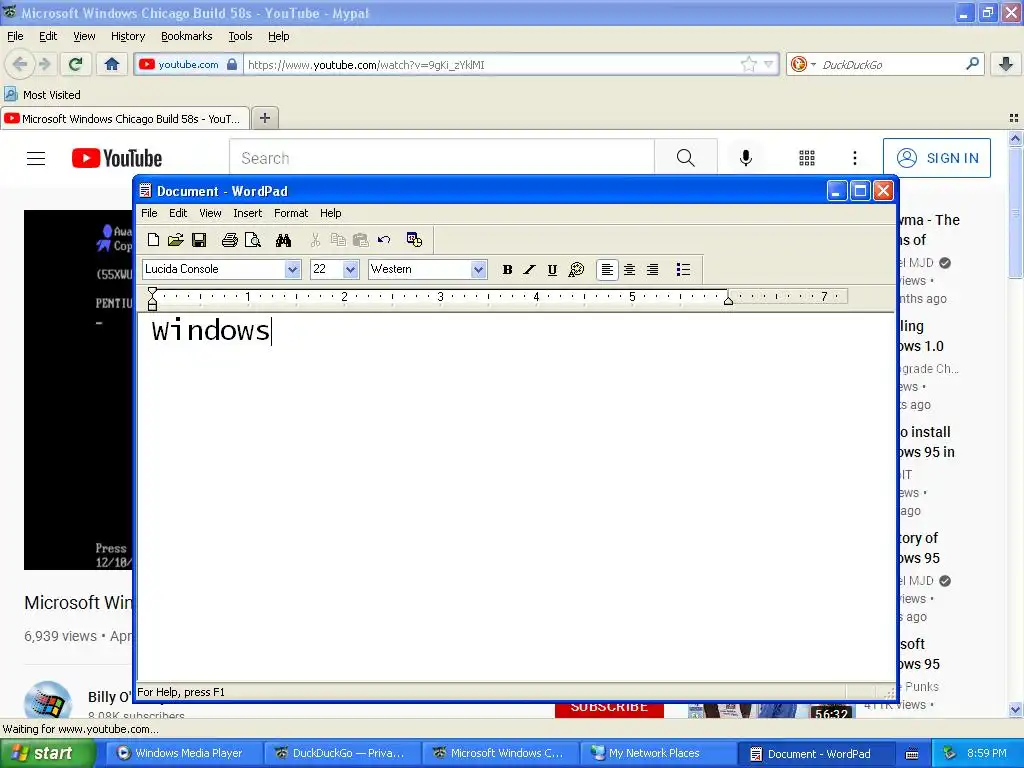Open Print Preview in WordPad
The width and height of the screenshot is (1024, 768).
tap(253, 240)
